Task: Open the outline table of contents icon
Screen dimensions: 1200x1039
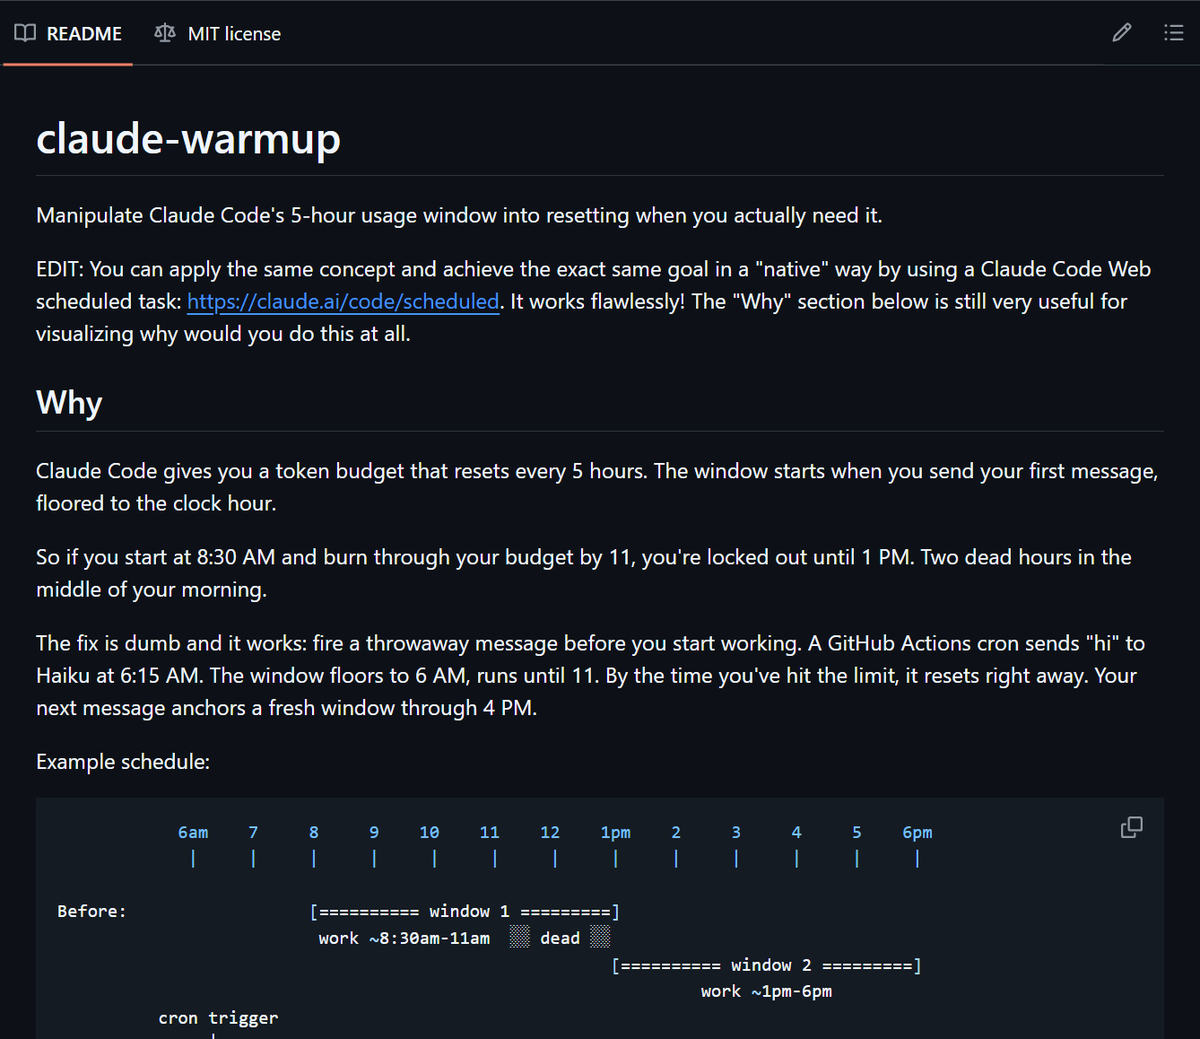Action: 1174,33
